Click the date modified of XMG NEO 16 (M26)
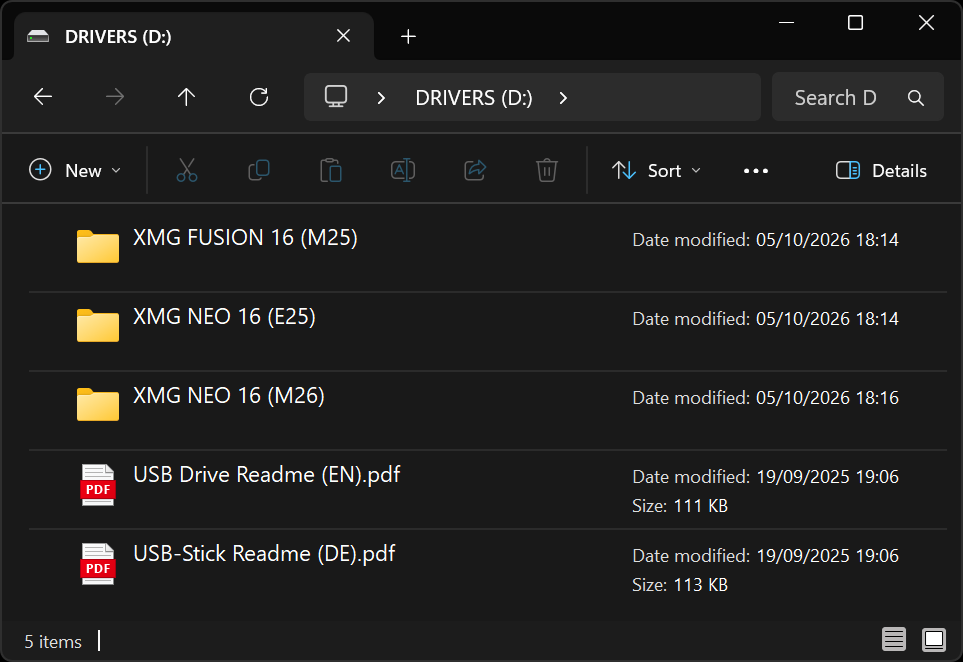 (x=765, y=398)
